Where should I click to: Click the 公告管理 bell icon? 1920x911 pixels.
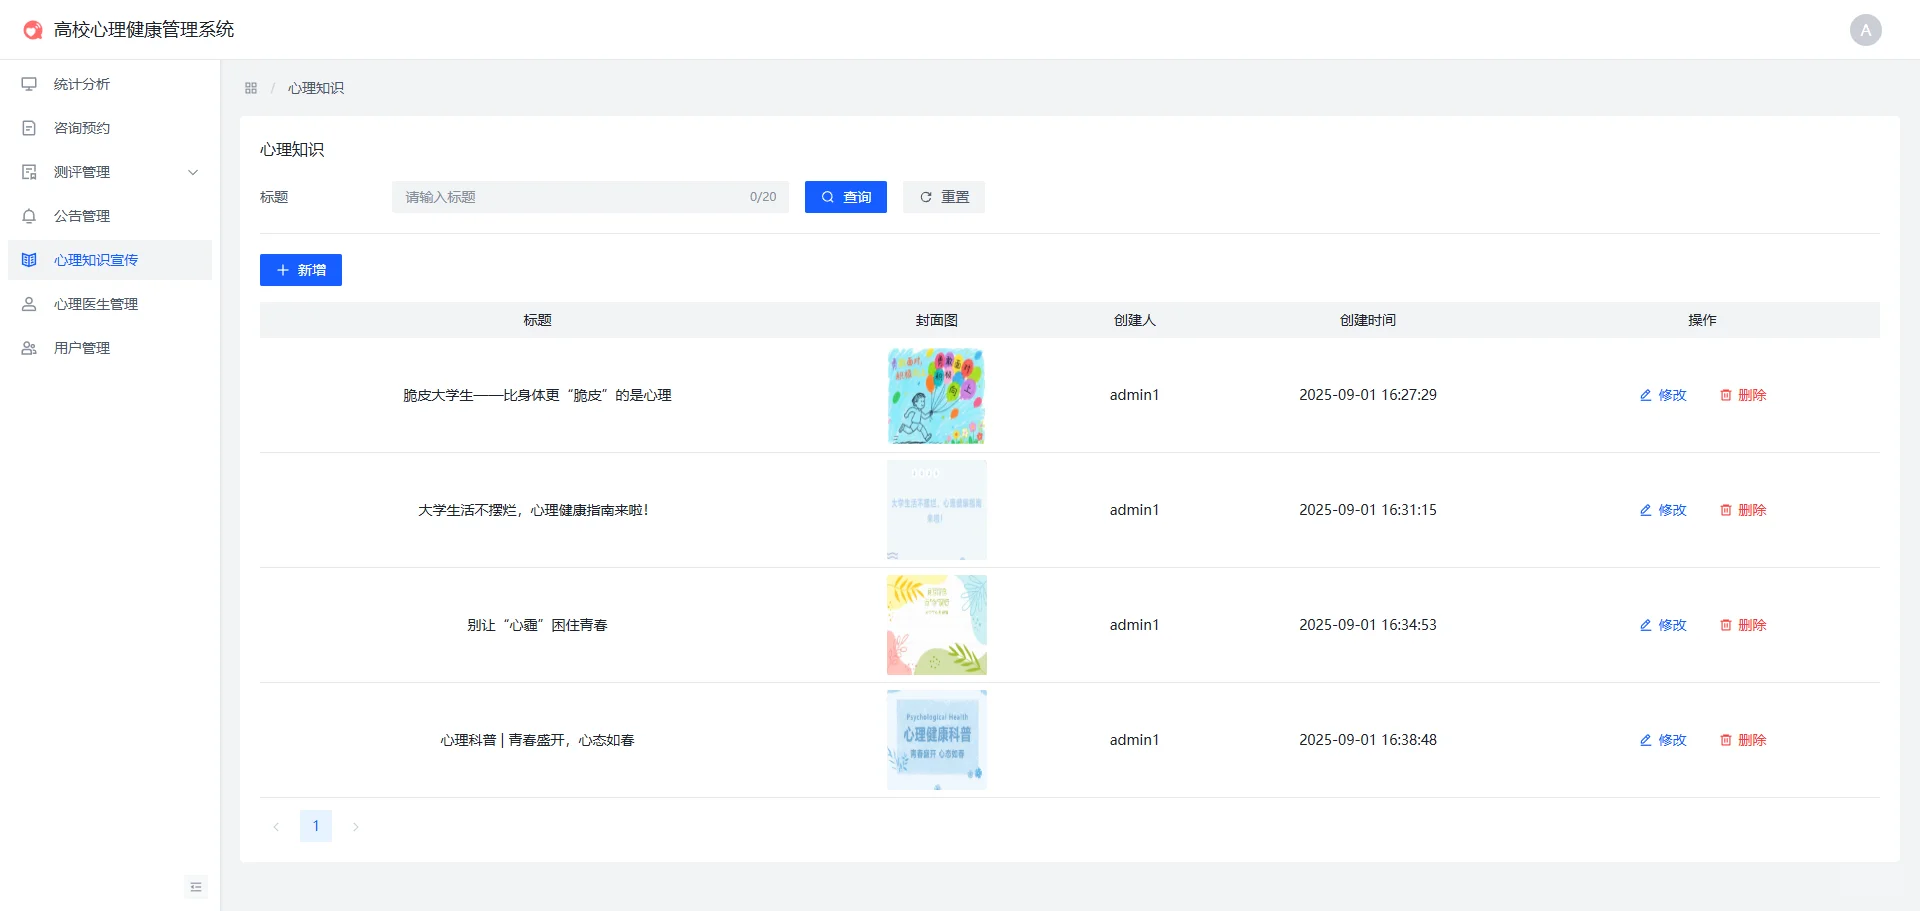[x=29, y=216]
